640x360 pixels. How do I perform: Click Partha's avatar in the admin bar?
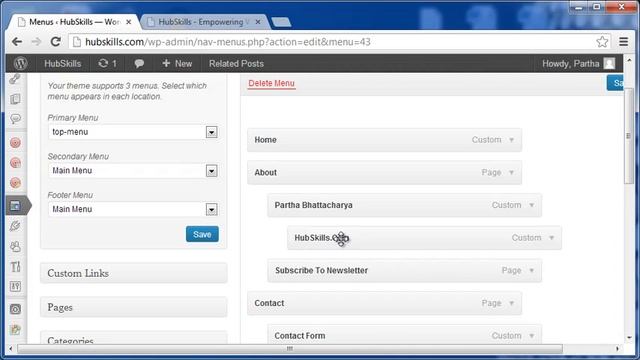pos(609,63)
